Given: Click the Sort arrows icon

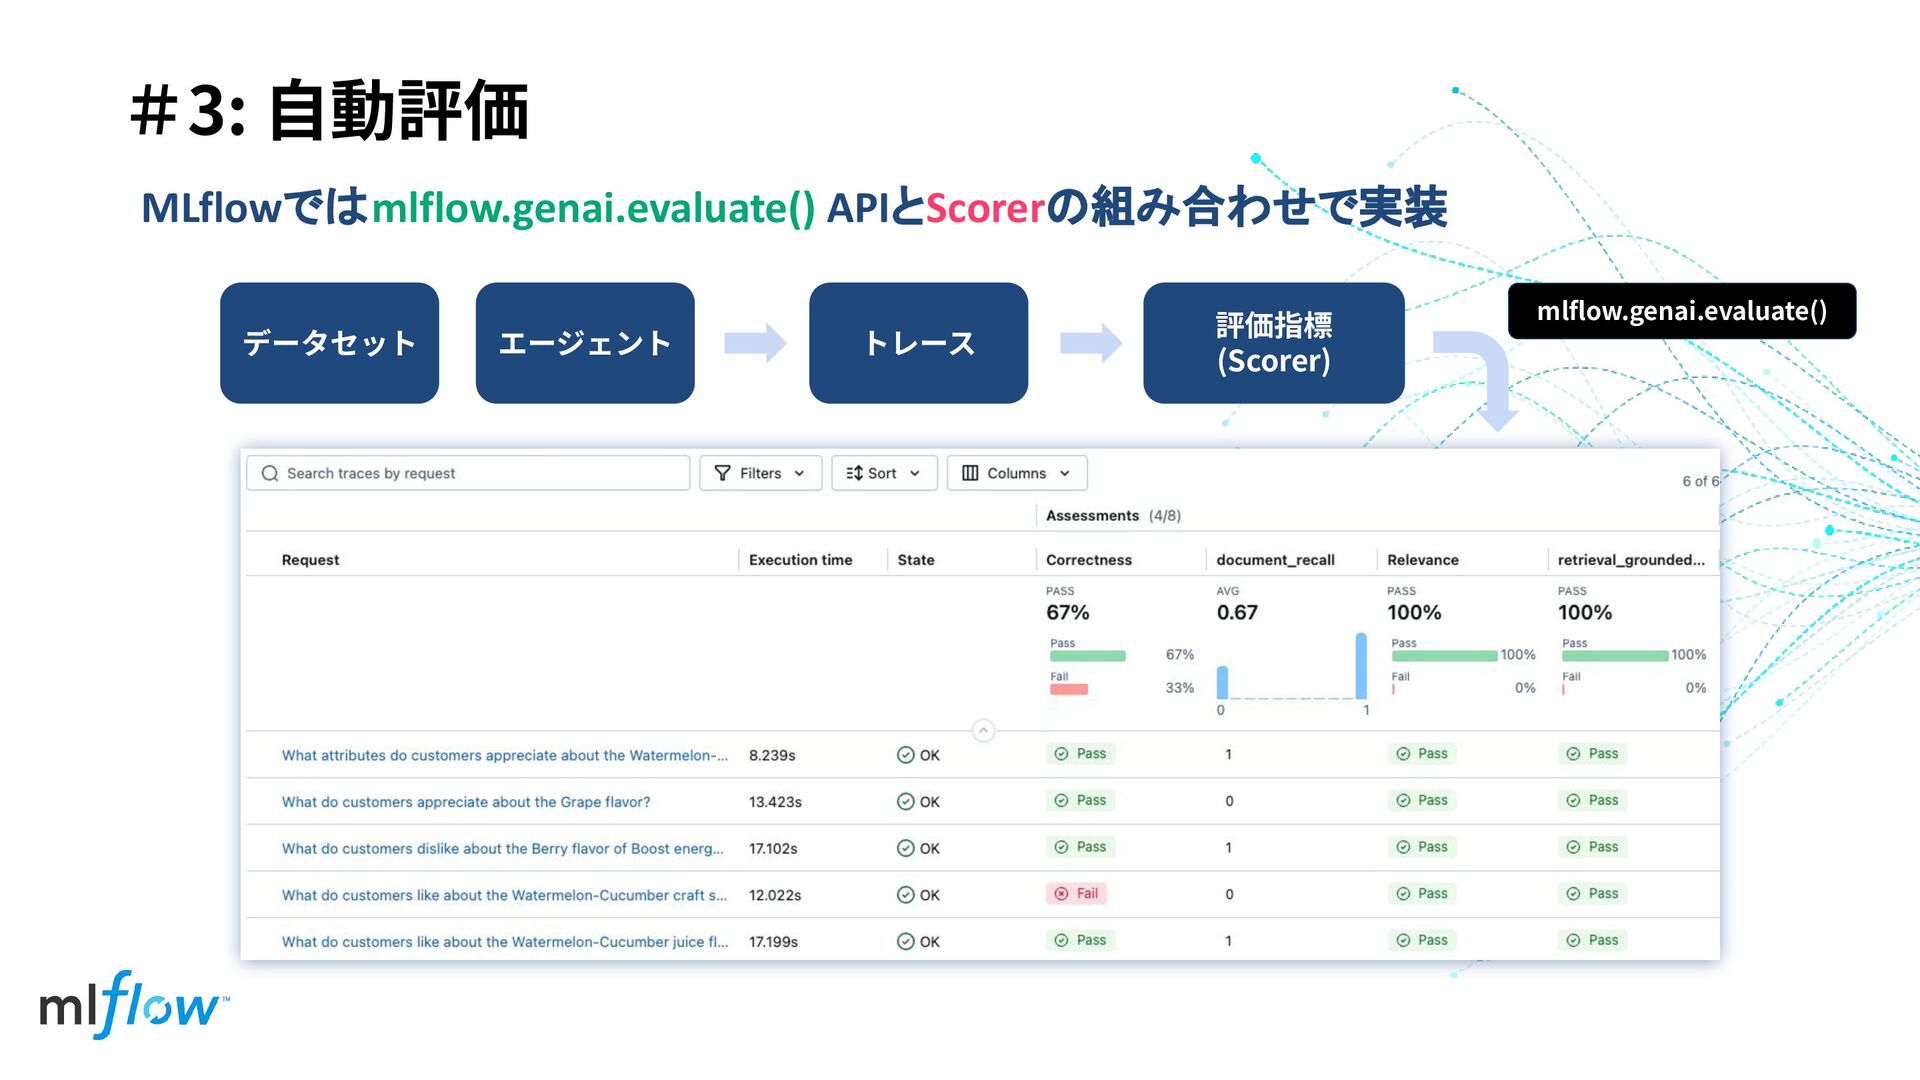Looking at the screenshot, I should [x=854, y=473].
